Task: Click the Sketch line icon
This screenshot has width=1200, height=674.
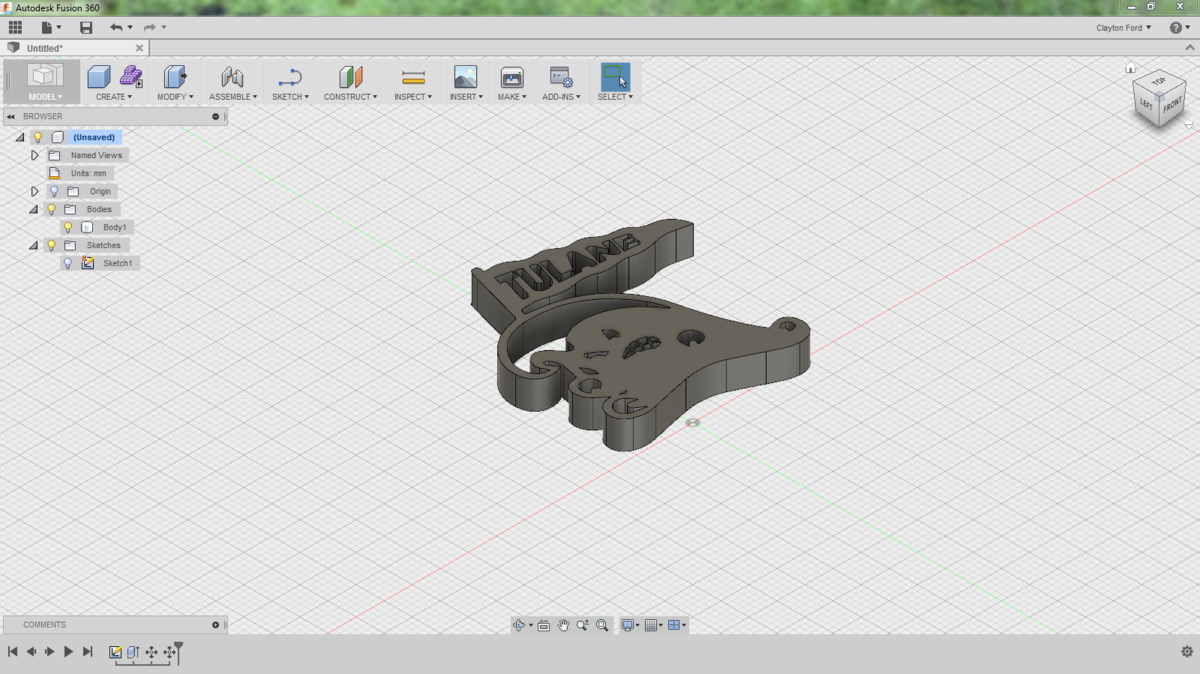Action: [290, 77]
